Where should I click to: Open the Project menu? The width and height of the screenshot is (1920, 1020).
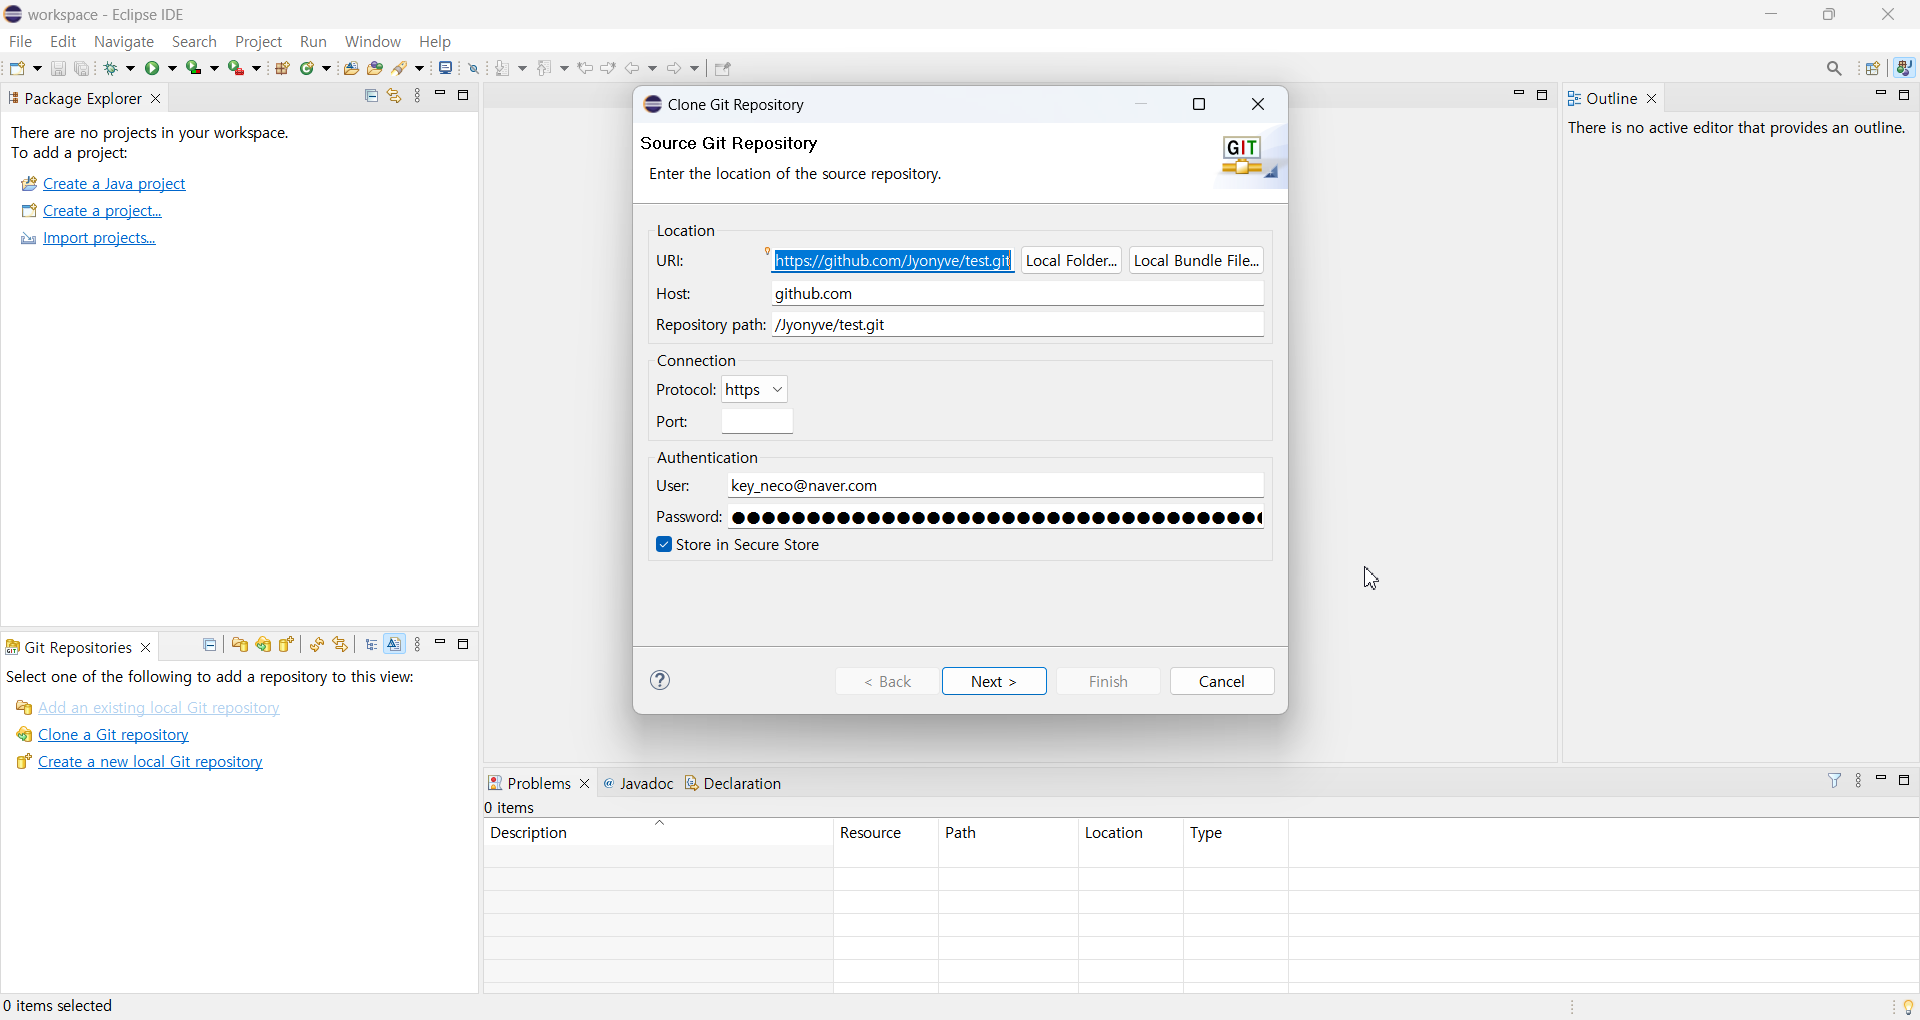(x=259, y=42)
